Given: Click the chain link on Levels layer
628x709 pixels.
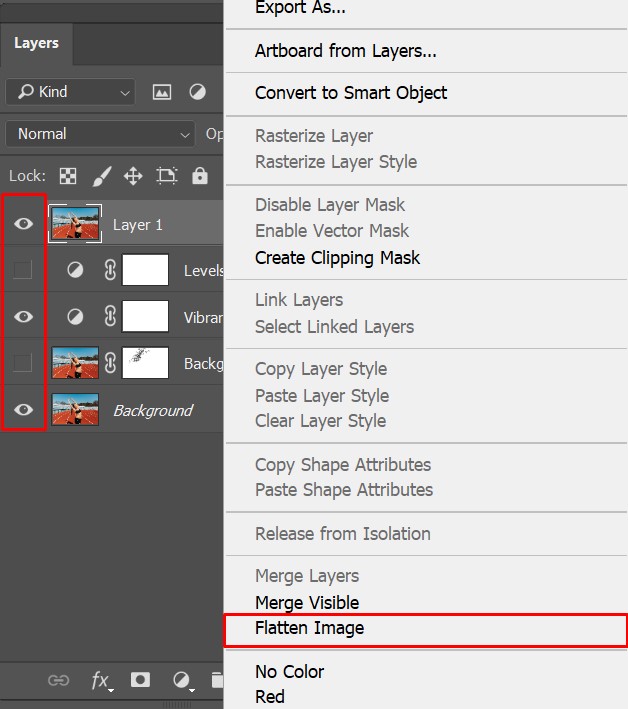Looking at the screenshot, I should [x=110, y=270].
